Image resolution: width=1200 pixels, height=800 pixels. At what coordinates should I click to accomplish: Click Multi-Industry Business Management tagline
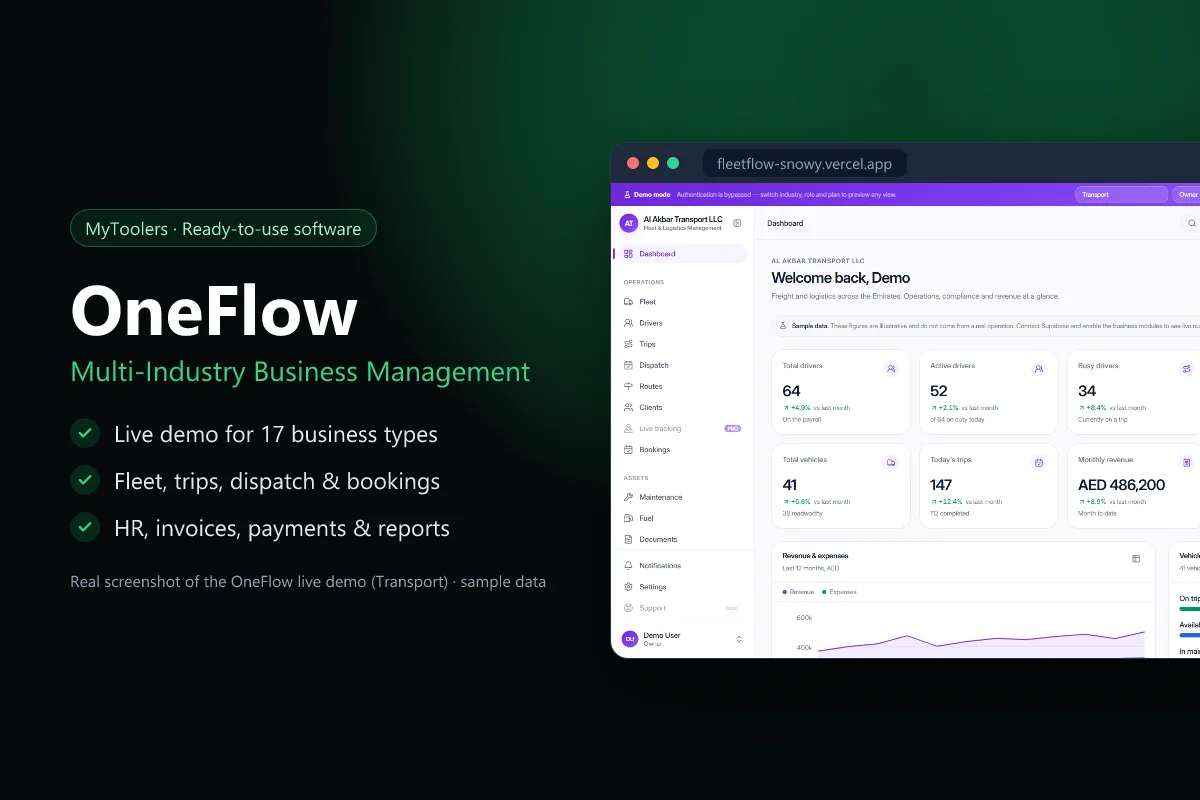[300, 372]
